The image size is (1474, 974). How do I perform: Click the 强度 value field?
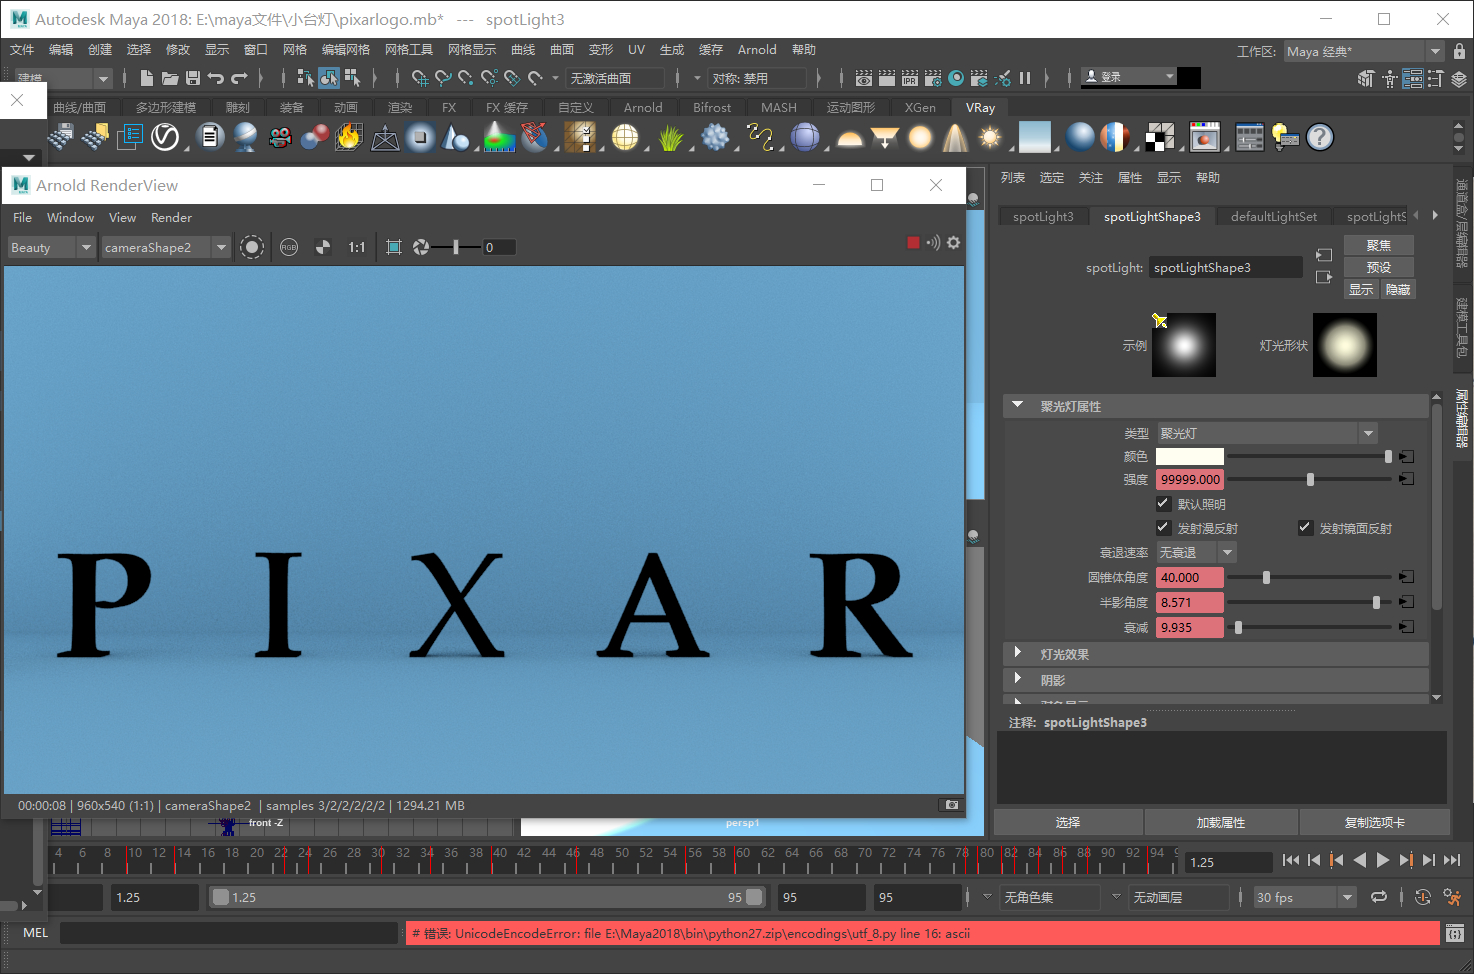1190,479
